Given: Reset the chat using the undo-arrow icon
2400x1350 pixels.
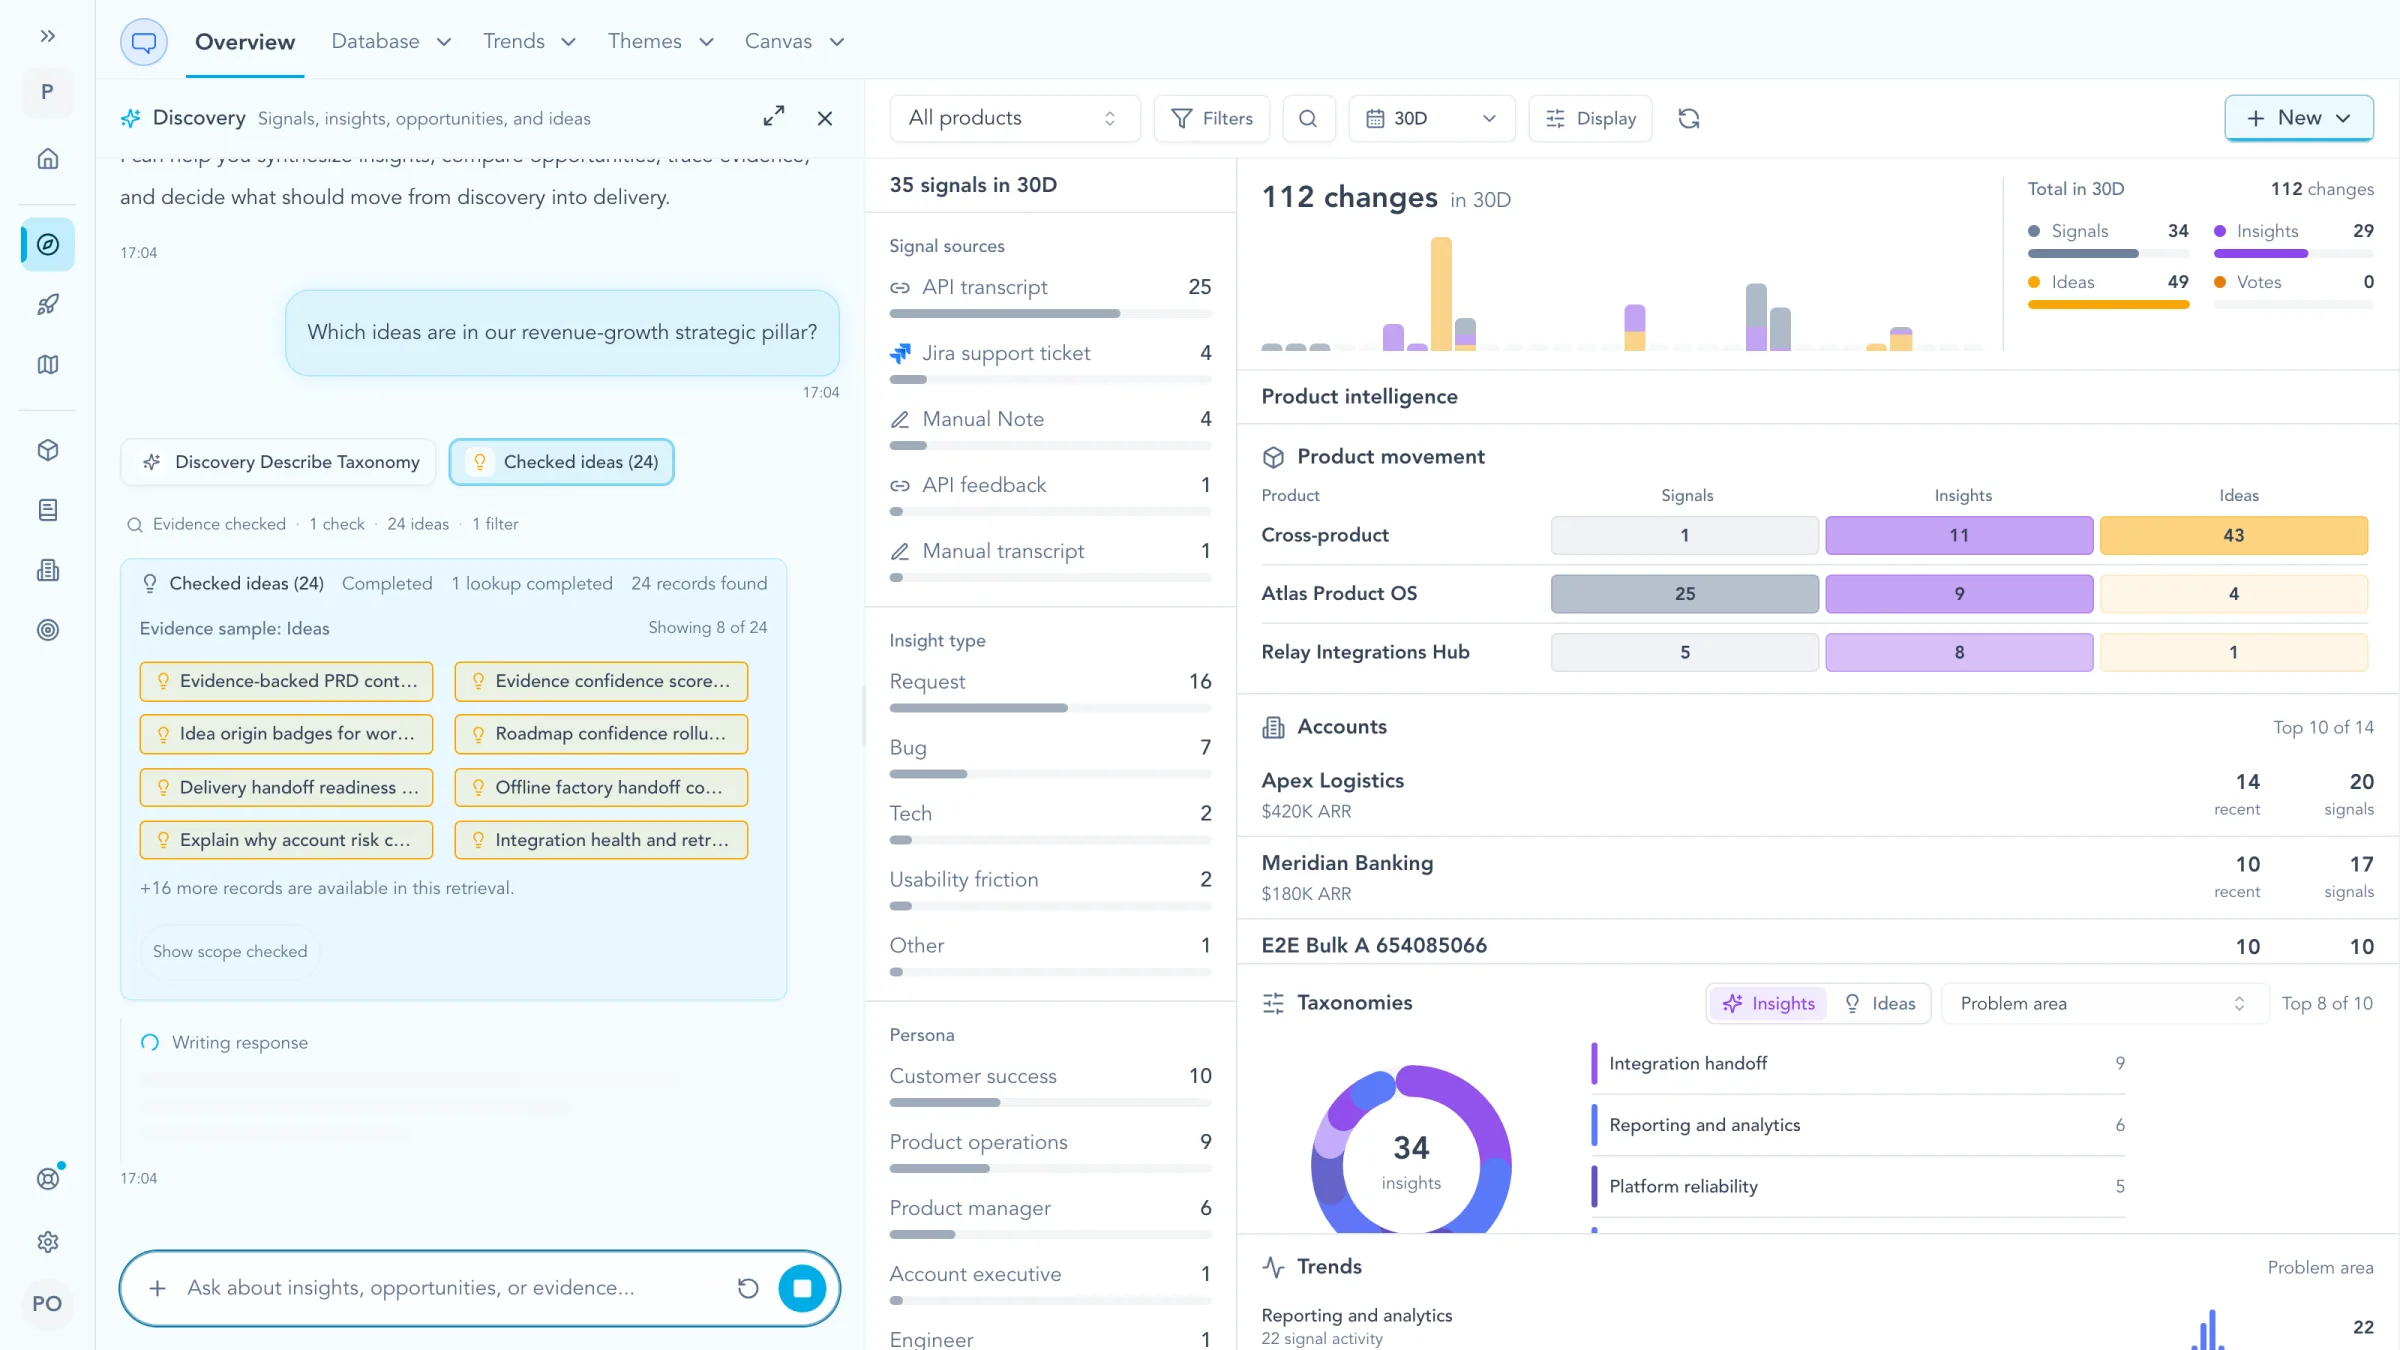Looking at the screenshot, I should click(747, 1288).
